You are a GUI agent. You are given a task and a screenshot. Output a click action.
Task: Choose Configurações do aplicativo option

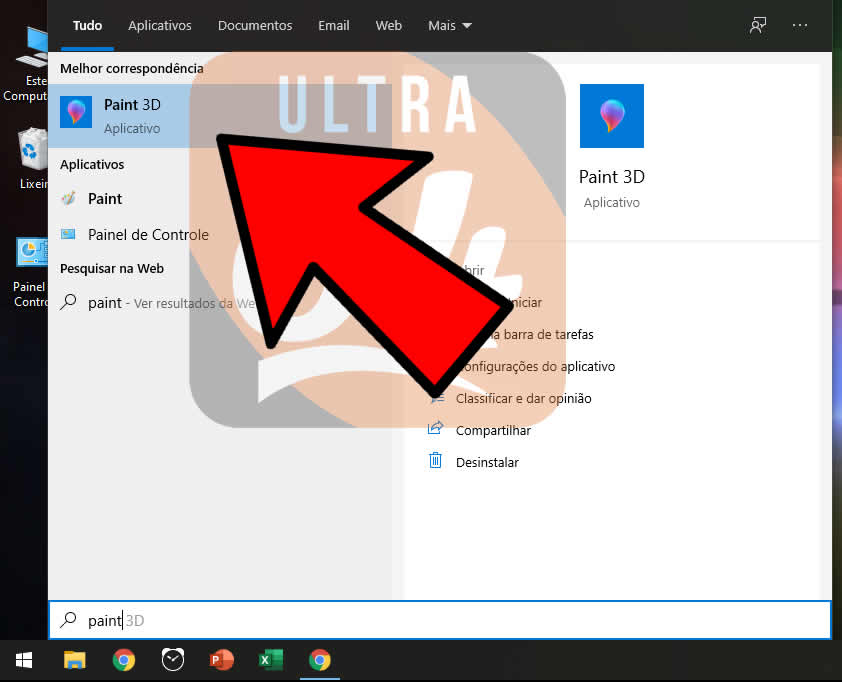click(x=540, y=366)
